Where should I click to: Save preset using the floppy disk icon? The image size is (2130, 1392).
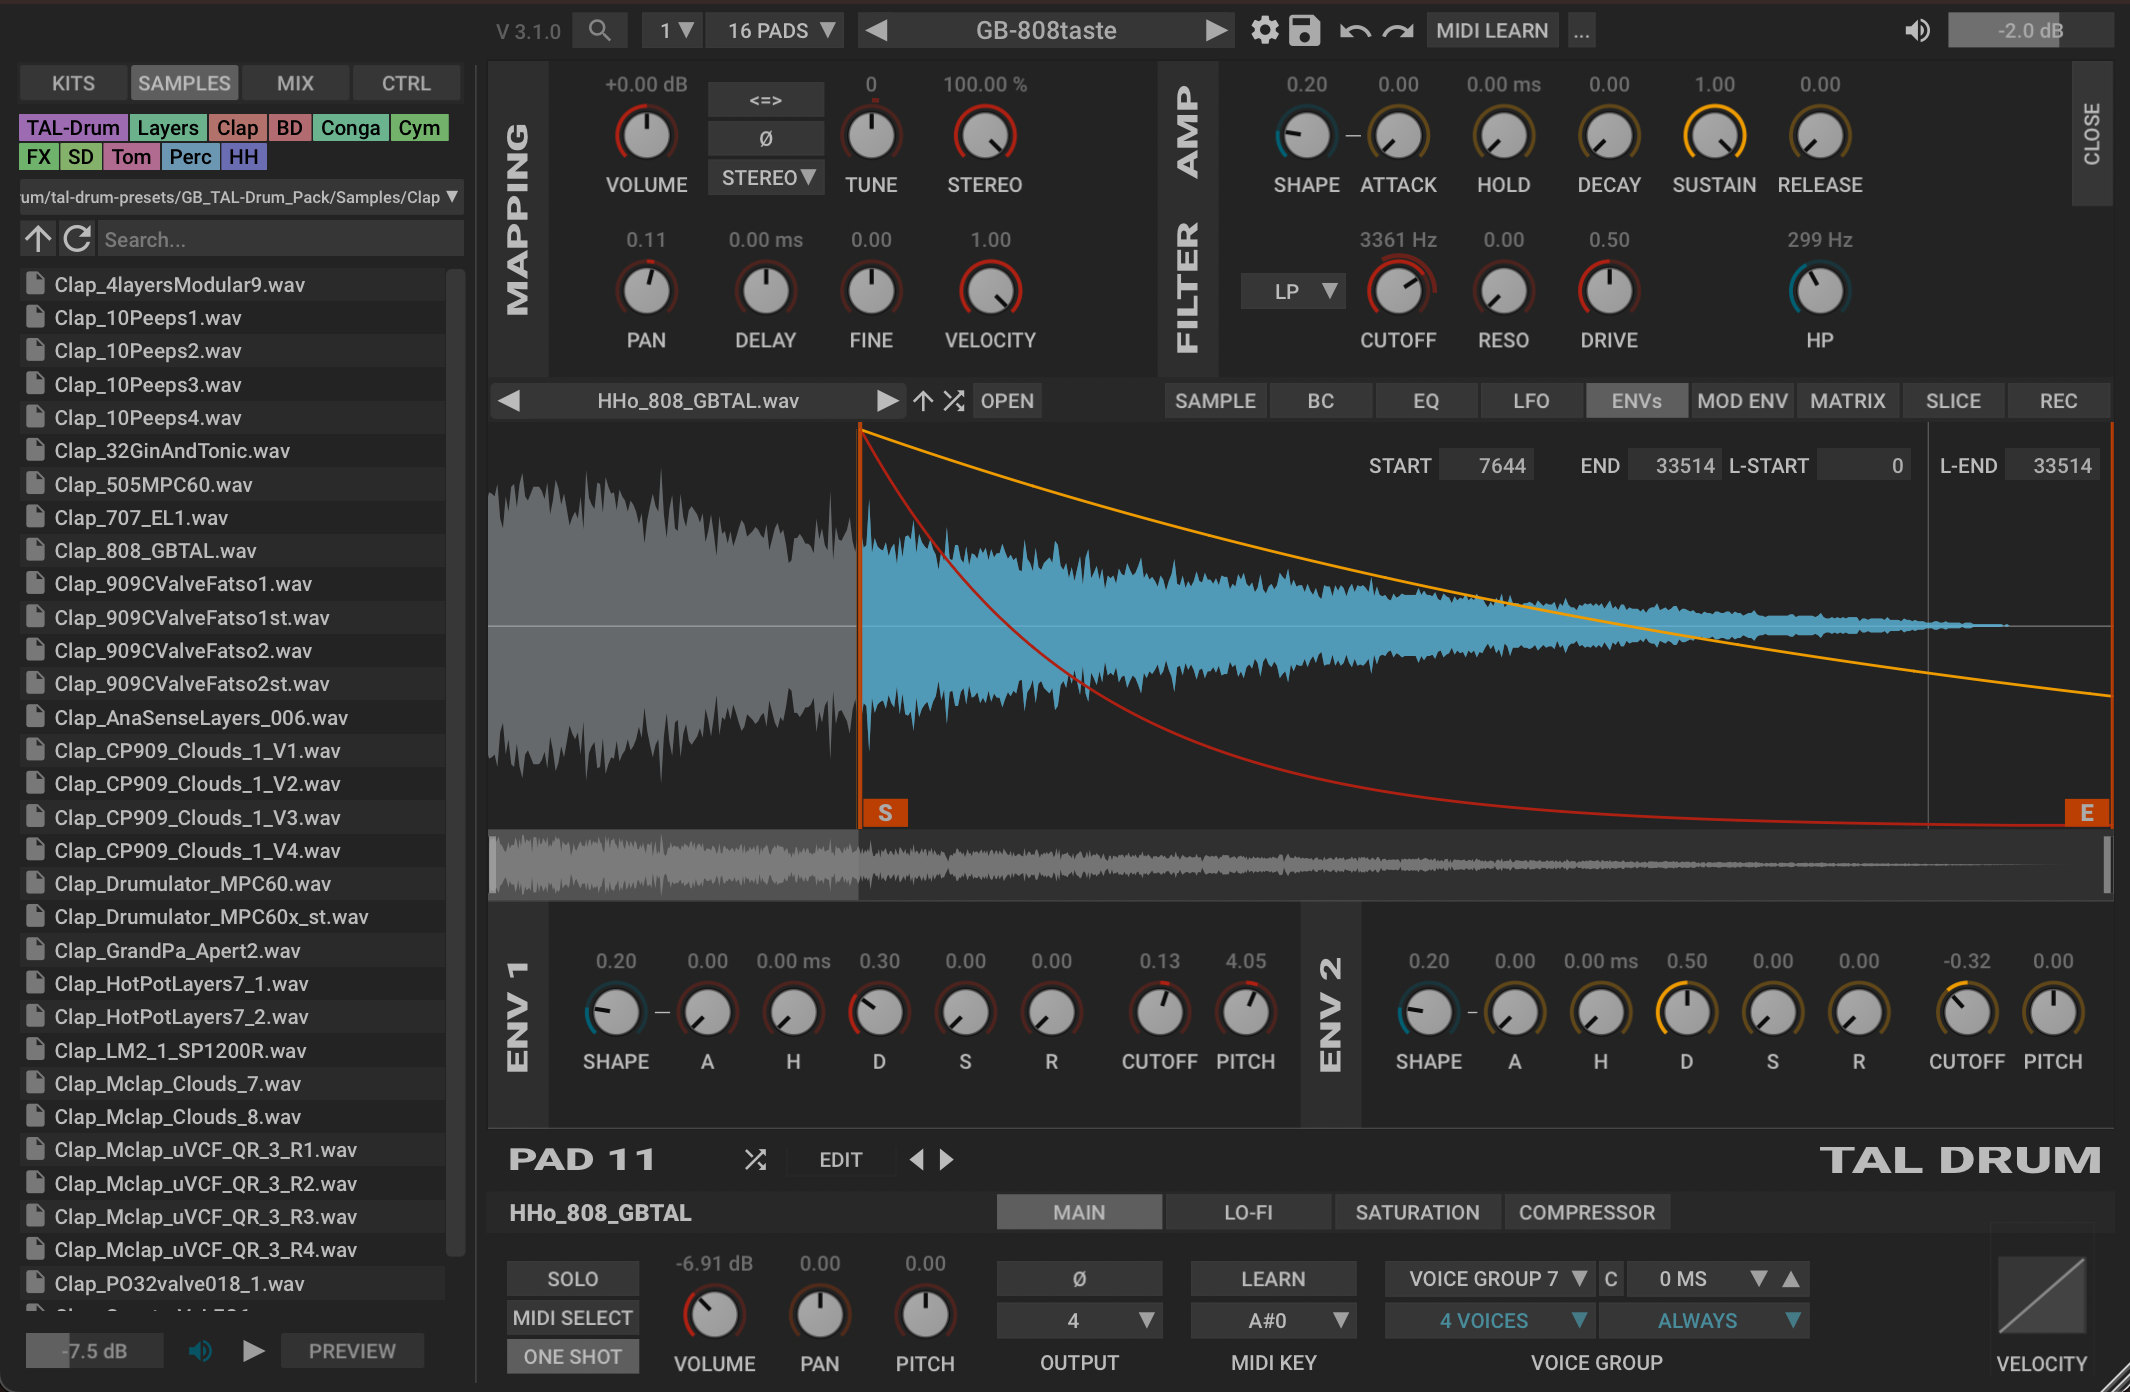click(x=1304, y=30)
